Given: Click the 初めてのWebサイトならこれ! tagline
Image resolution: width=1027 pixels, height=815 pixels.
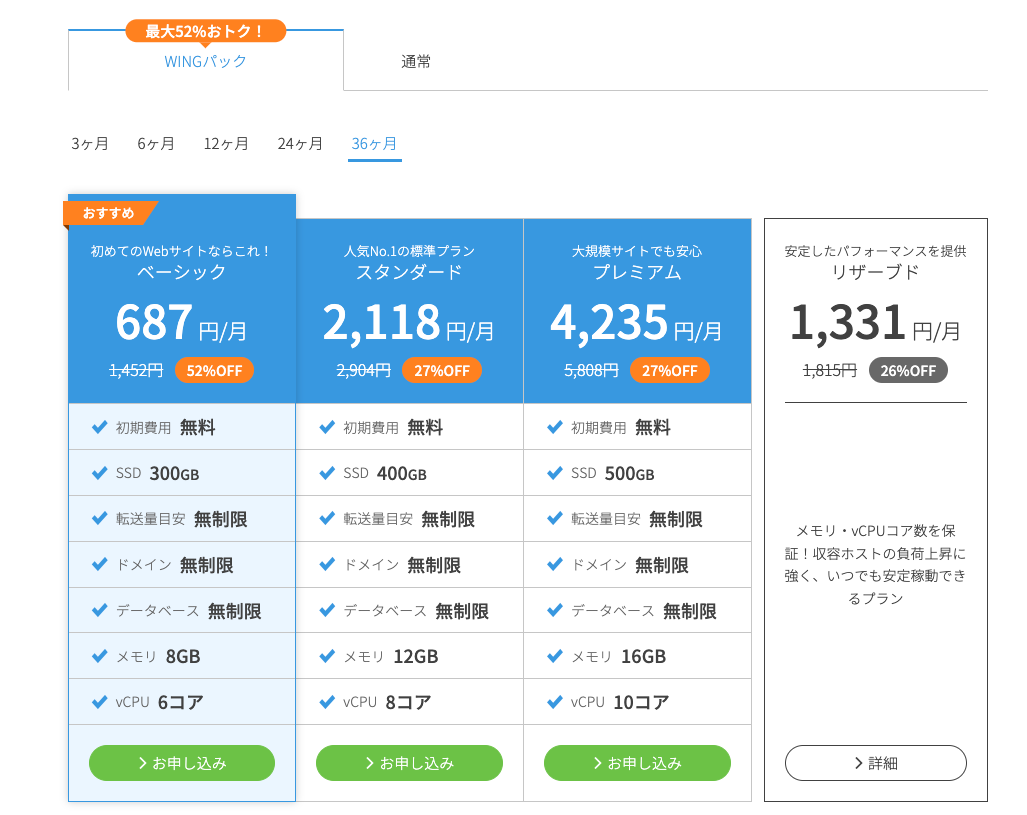Looking at the screenshot, I should (181, 251).
